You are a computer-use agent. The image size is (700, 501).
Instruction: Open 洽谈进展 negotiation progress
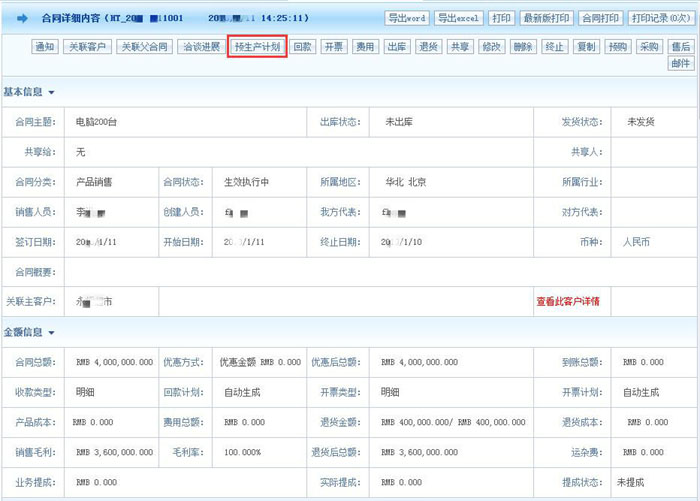click(x=200, y=47)
